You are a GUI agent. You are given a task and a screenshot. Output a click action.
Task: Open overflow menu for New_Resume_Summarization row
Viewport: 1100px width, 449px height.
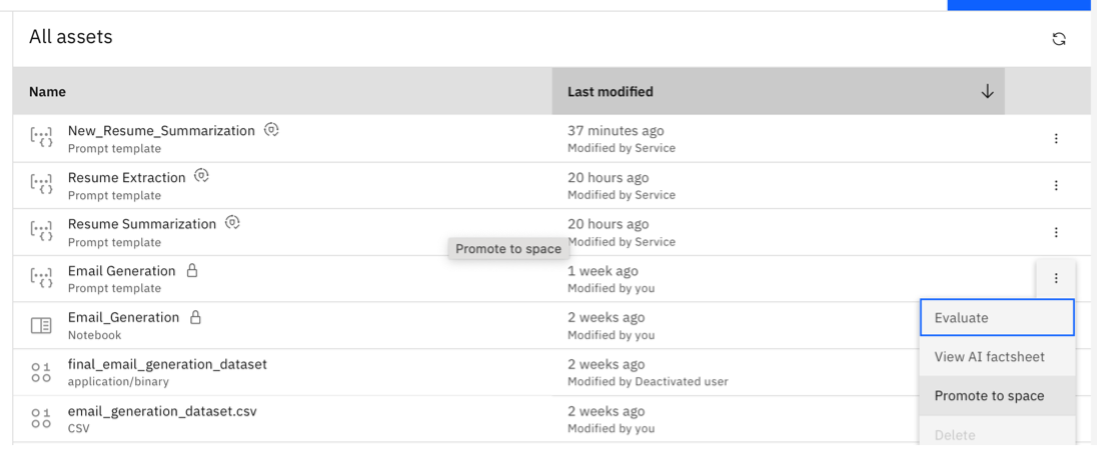click(1056, 139)
